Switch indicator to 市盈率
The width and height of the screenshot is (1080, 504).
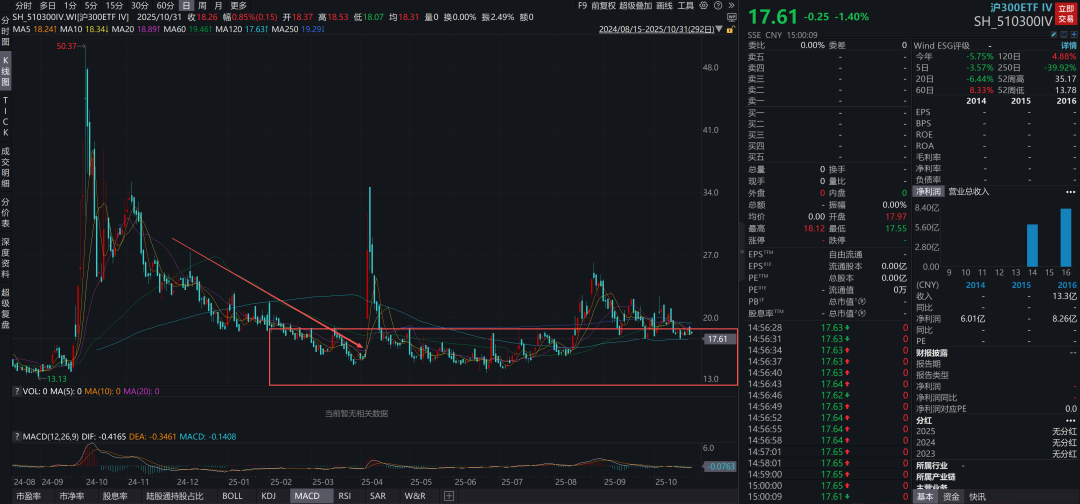[27, 496]
